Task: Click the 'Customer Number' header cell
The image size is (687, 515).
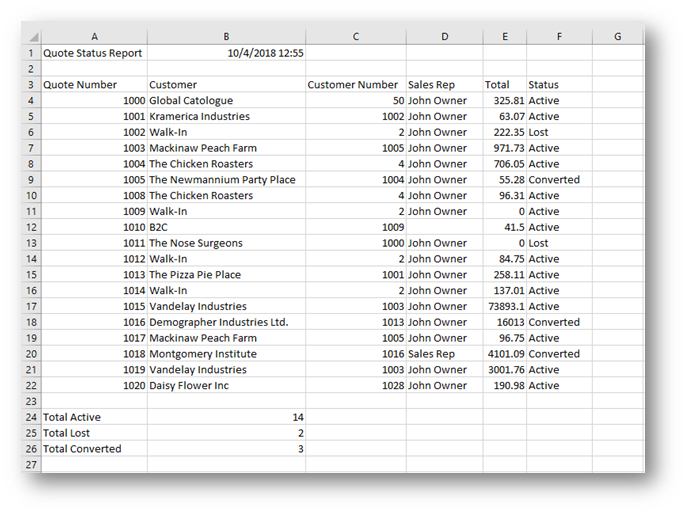Action: (356, 85)
